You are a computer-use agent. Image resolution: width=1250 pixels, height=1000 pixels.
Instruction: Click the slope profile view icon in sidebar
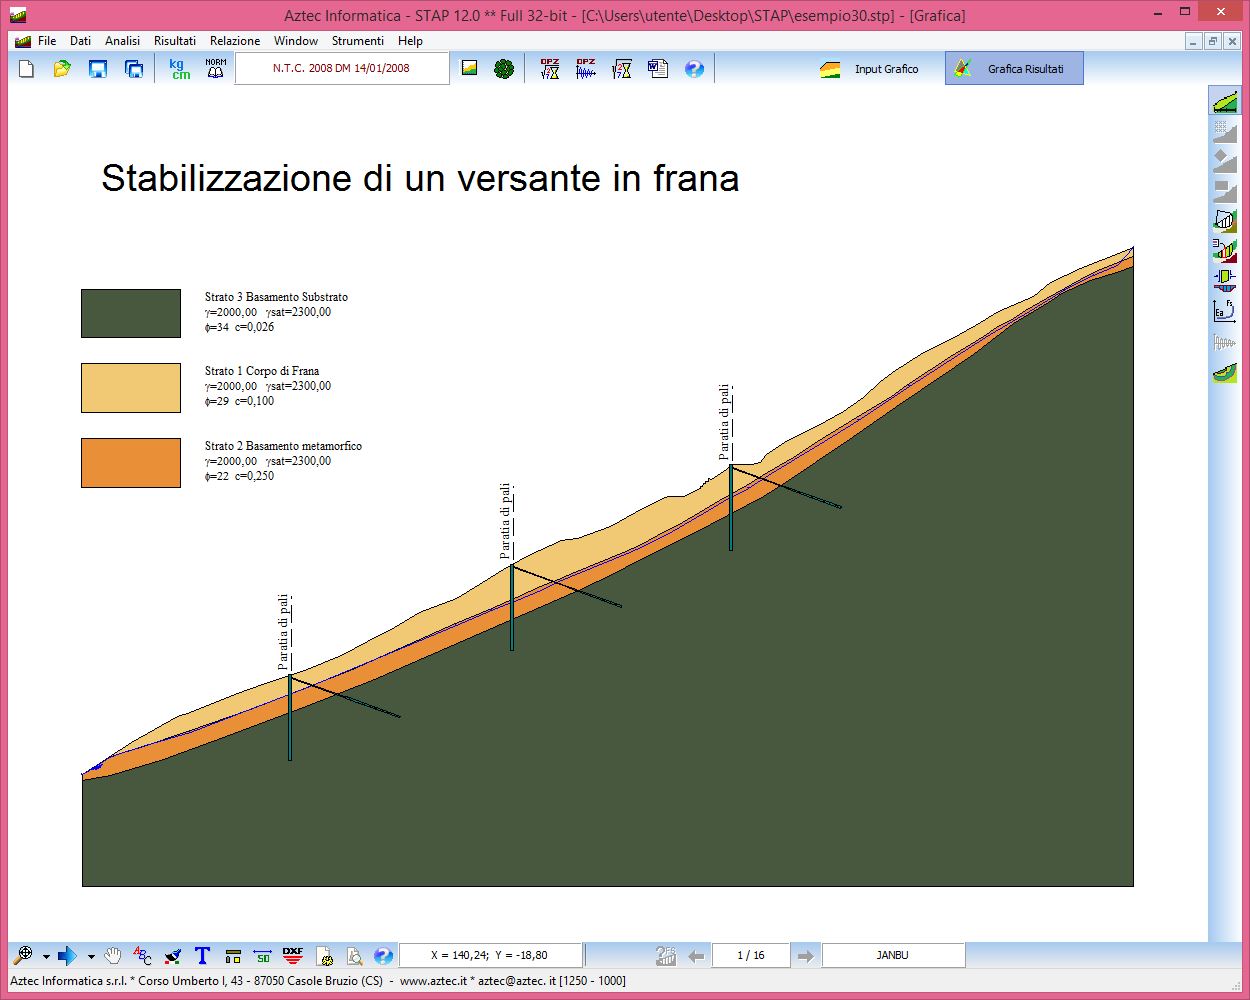[x=1224, y=101]
